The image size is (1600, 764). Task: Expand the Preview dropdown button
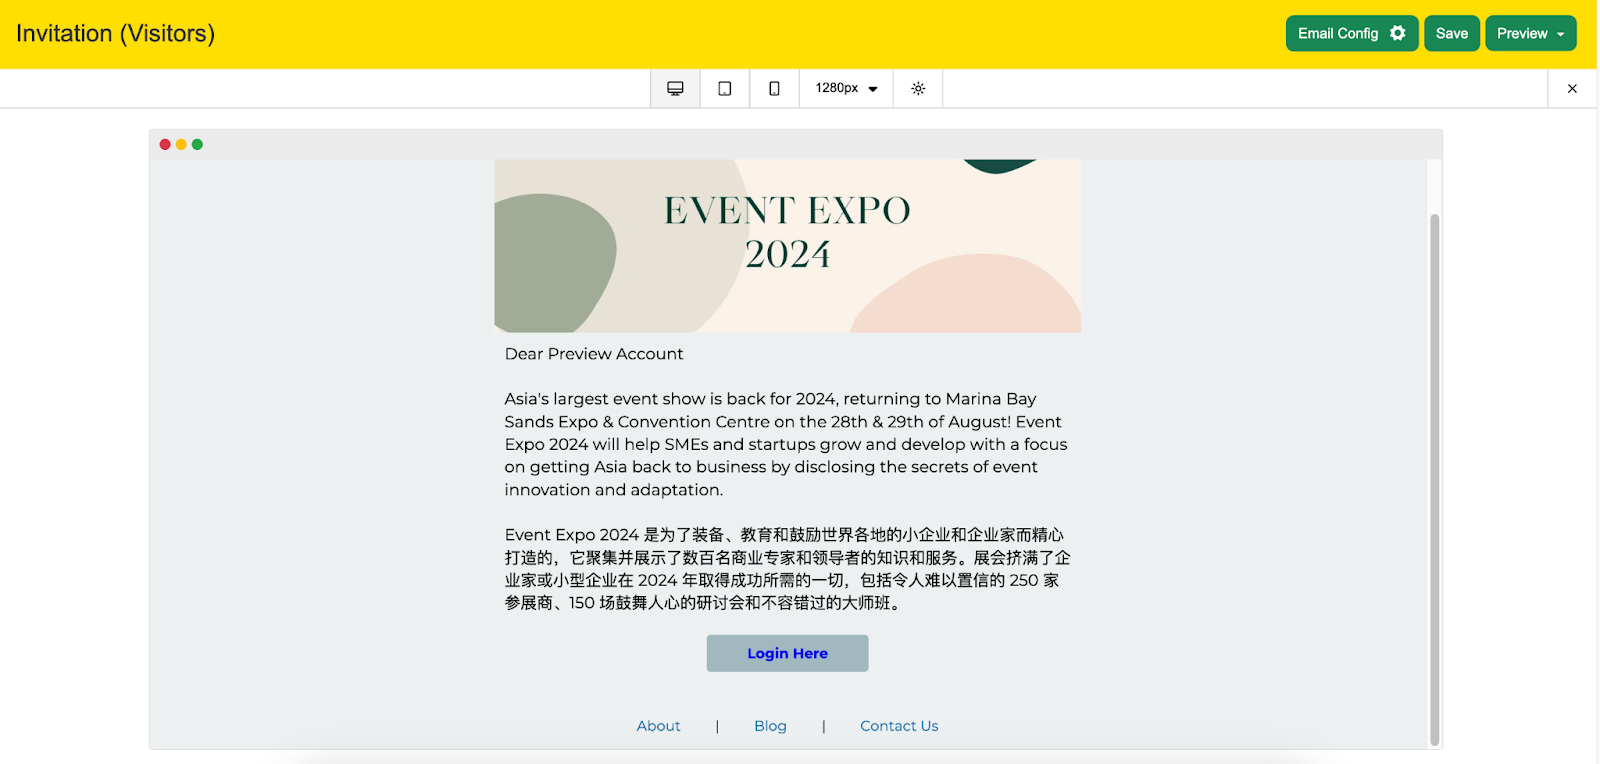coord(1531,33)
